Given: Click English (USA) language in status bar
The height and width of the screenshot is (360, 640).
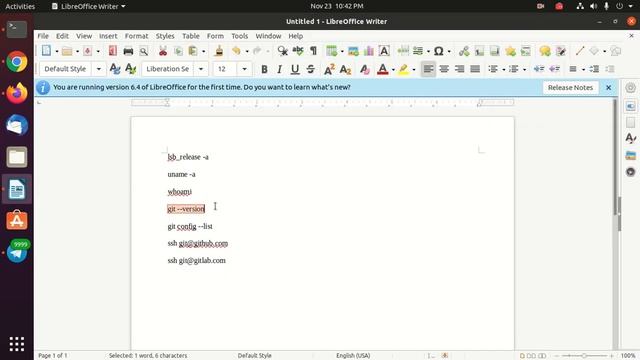Looking at the screenshot, I should (353, 356).
